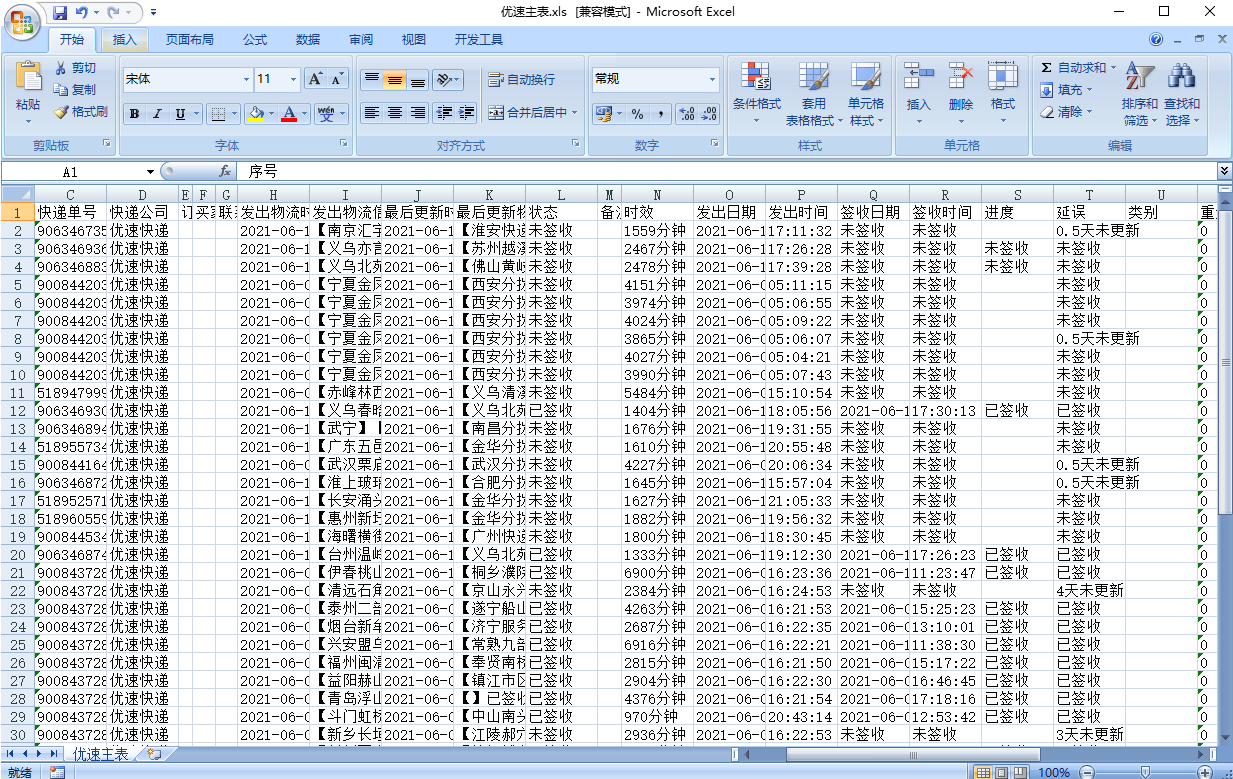
Task: Switch to 数据 tab
Action: click(308, 40)
